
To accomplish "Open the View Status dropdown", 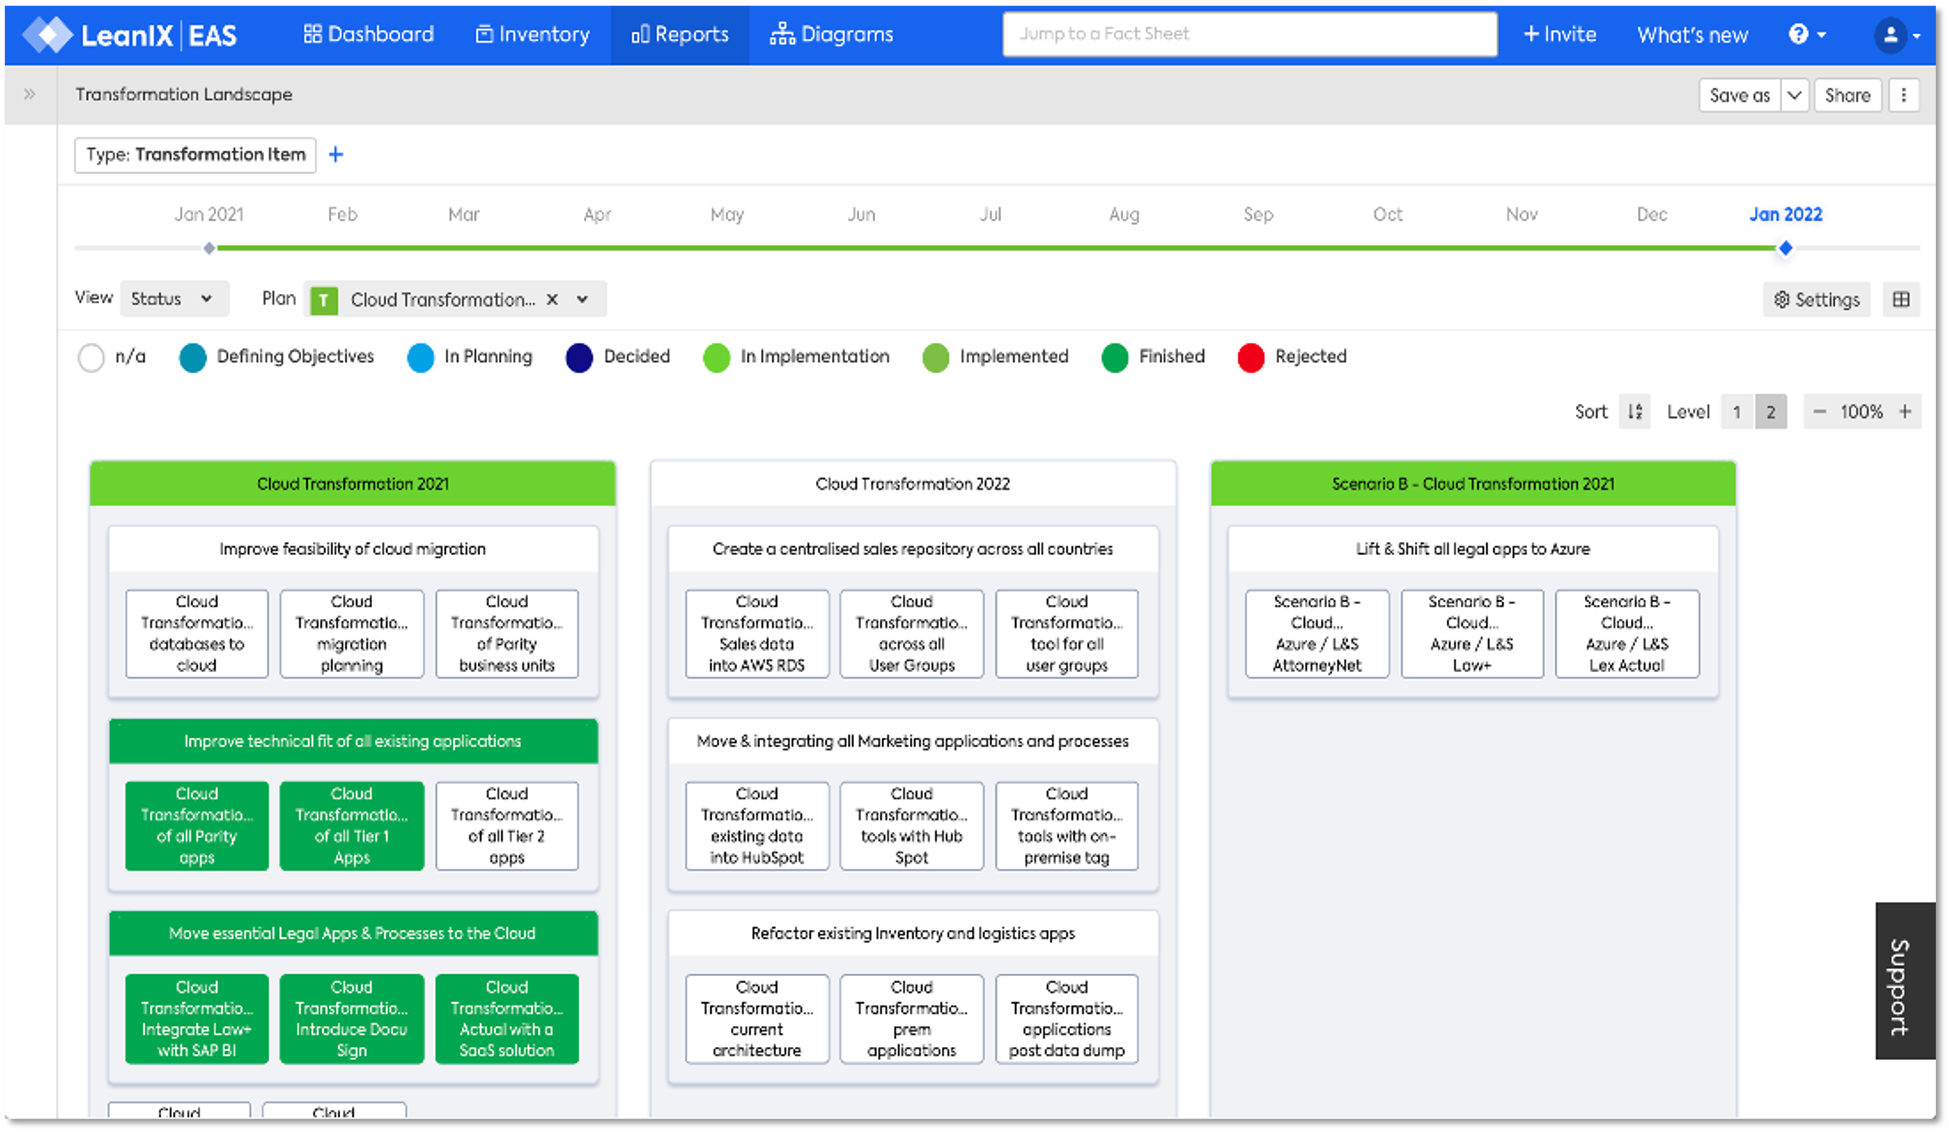I will pos(173,299).
